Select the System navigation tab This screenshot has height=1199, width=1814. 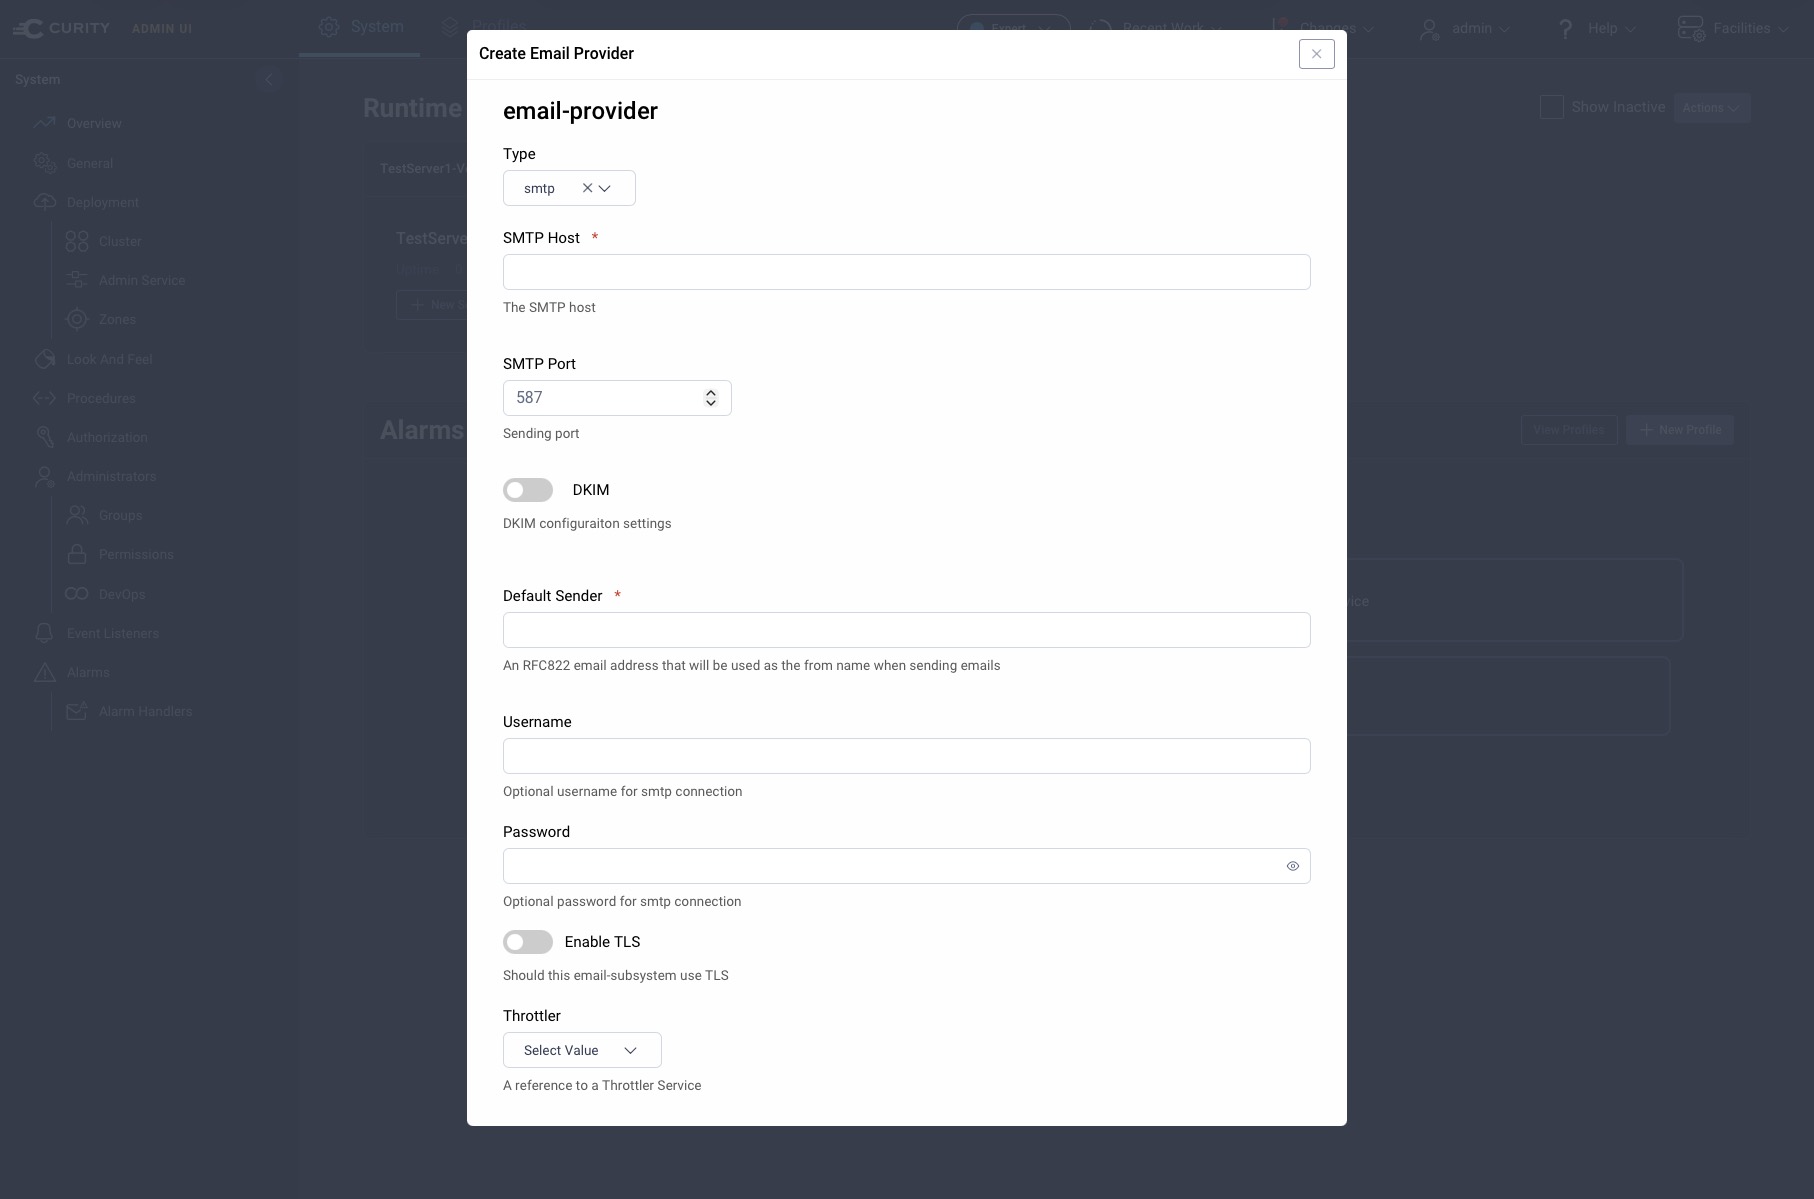tap(376, 26)
